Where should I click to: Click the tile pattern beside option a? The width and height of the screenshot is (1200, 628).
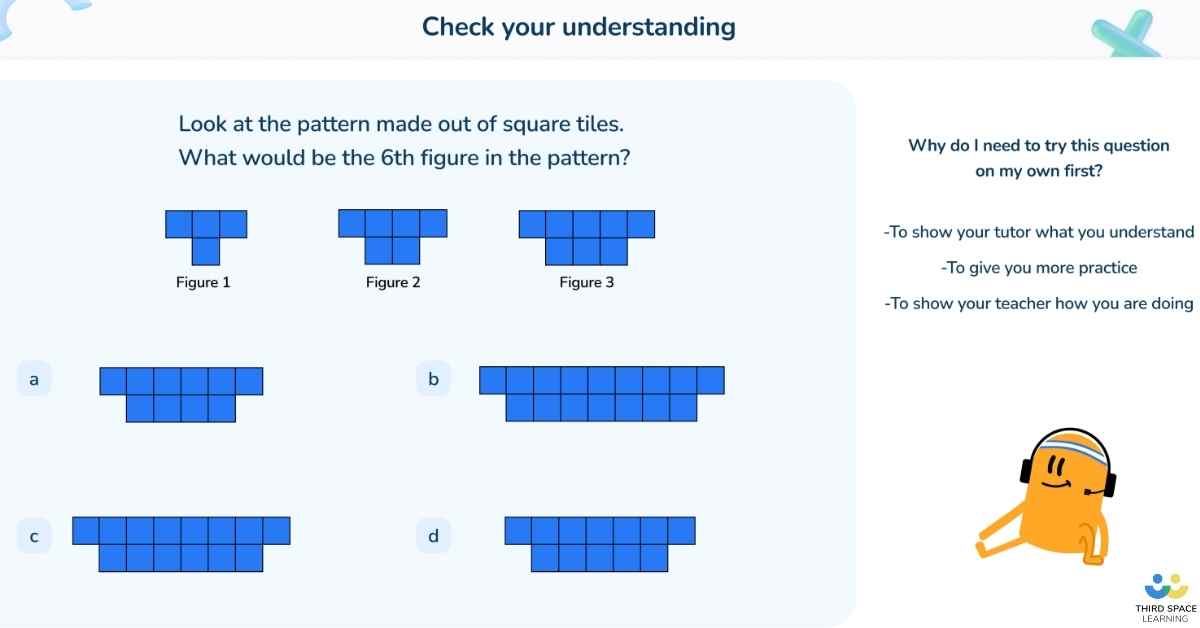[x=181, y=394]
